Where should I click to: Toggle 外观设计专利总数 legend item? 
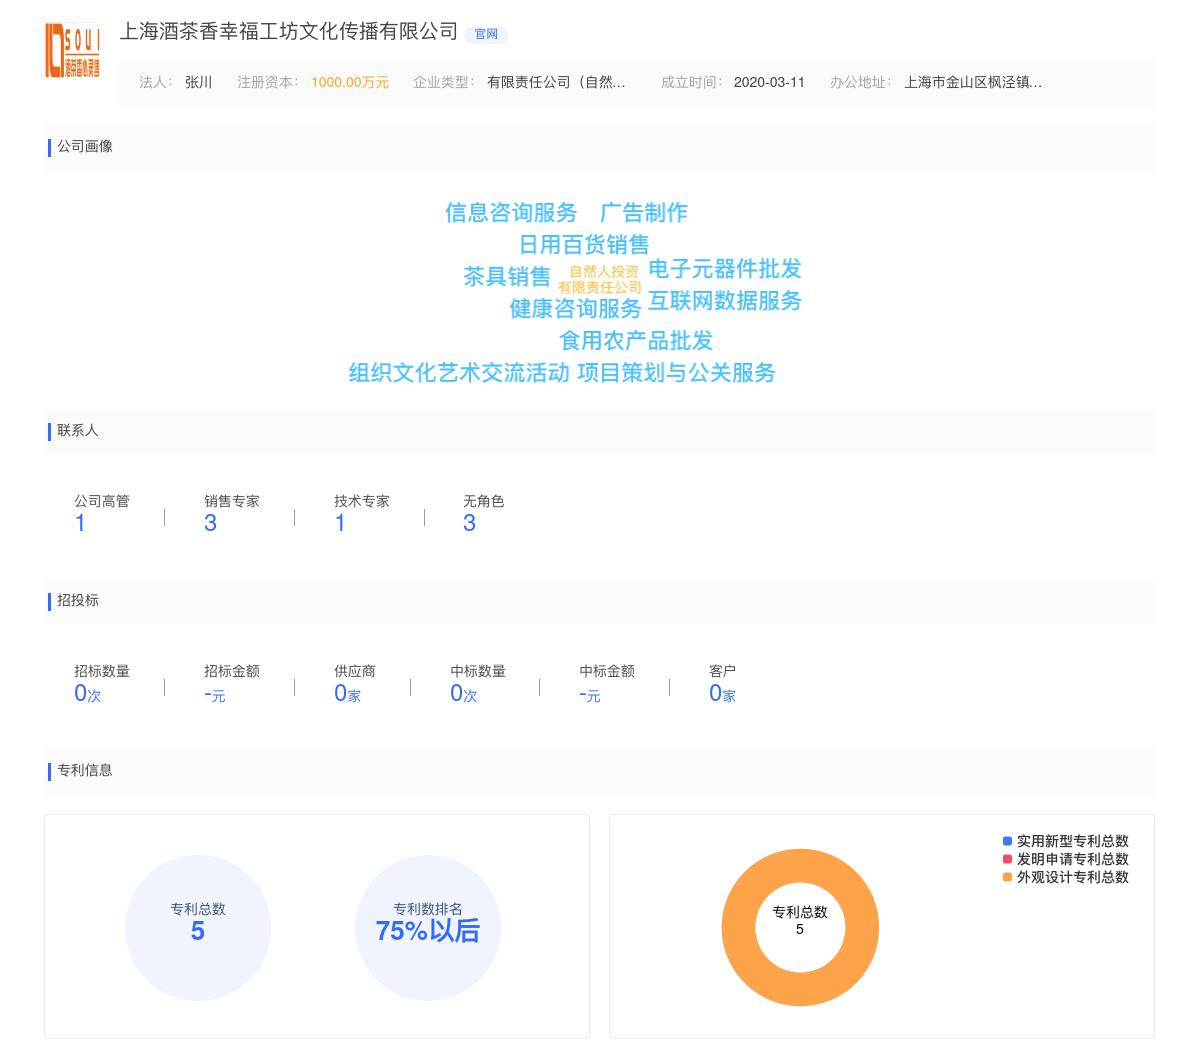click(1069, 877)
